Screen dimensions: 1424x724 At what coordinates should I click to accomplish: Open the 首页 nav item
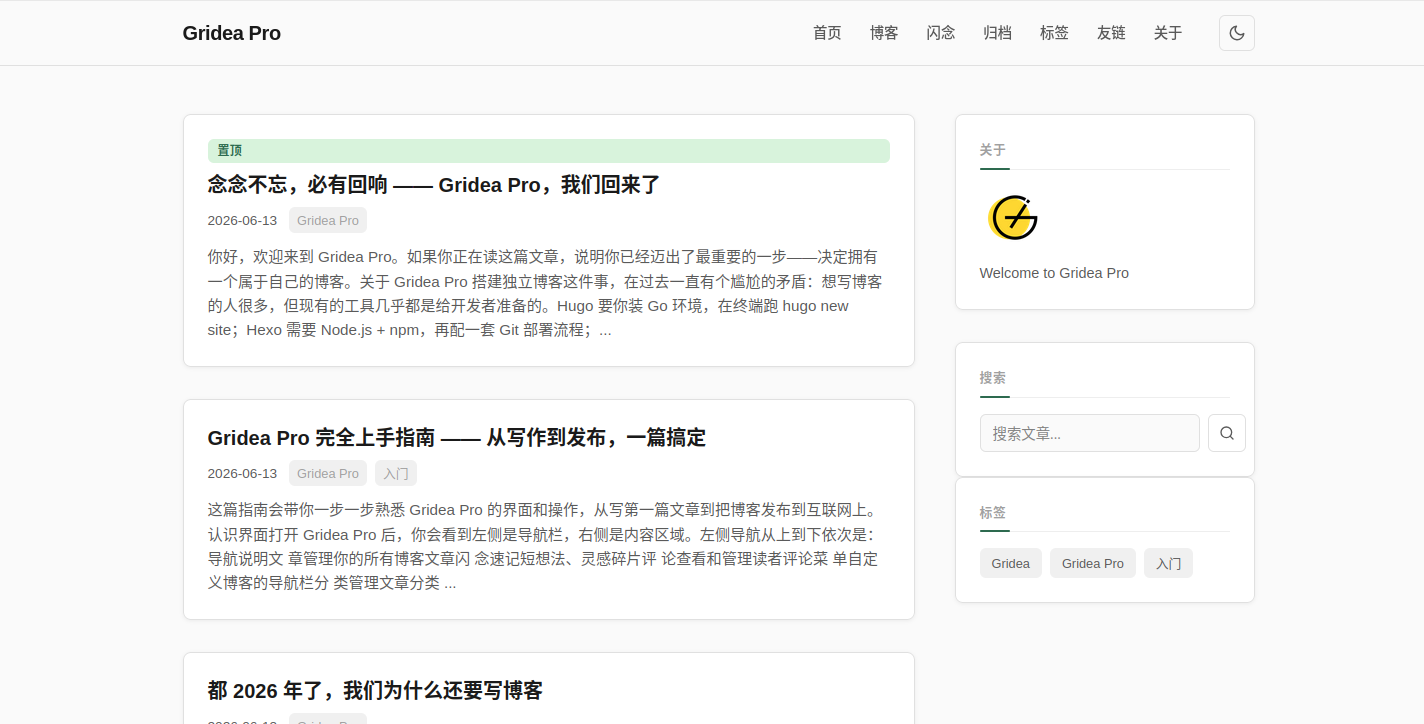827,33
